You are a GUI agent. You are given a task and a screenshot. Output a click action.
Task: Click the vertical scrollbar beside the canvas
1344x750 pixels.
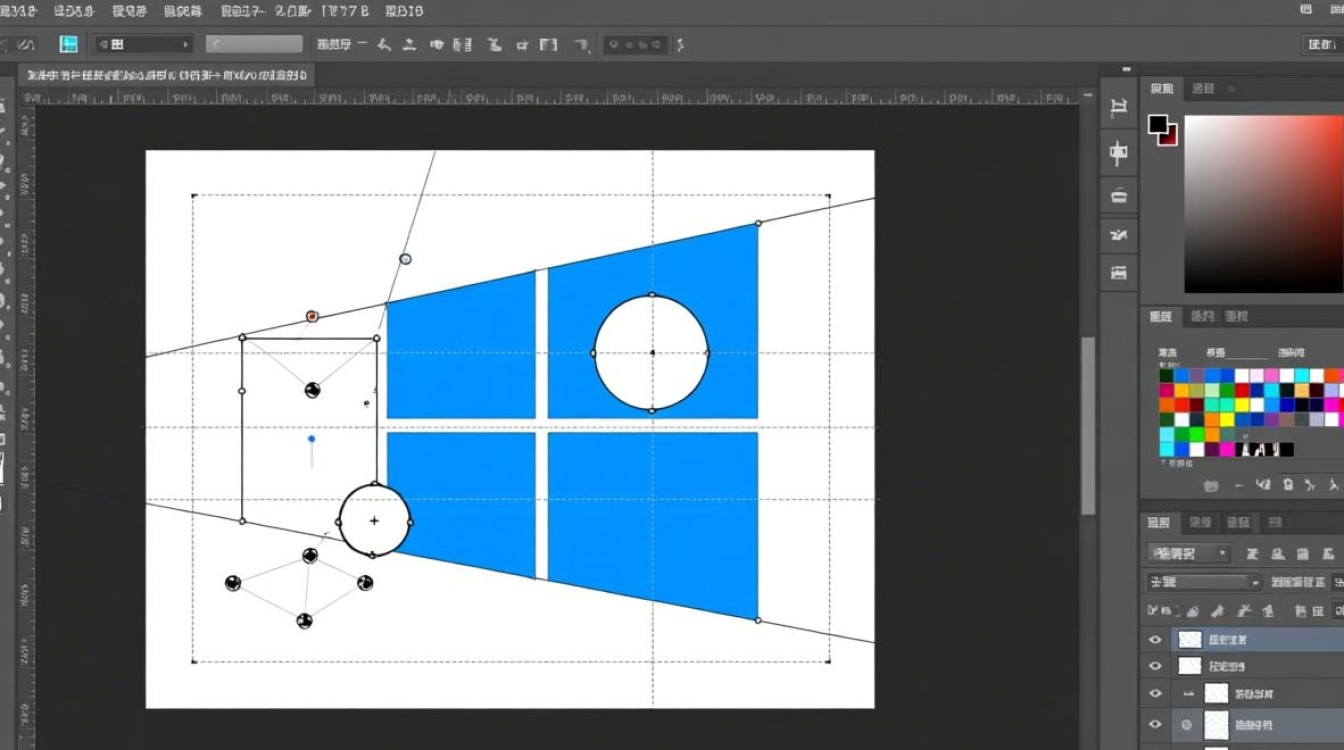[1087, 425]
